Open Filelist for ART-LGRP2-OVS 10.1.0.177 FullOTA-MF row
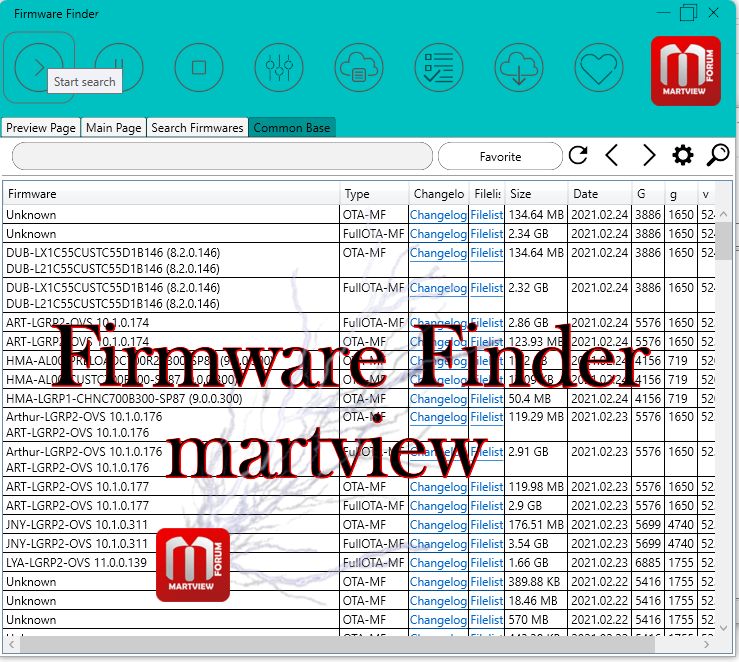The height and width of the screenshot is (662, 739). coord(487,506)
